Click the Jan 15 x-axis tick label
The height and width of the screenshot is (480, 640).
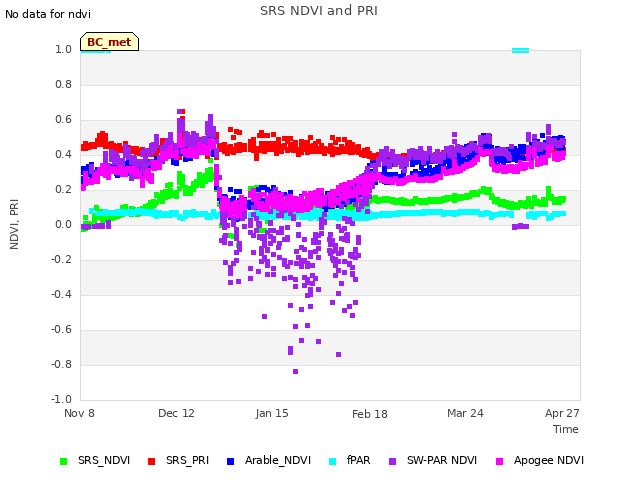pyautogui.click(x=272, y=413)
